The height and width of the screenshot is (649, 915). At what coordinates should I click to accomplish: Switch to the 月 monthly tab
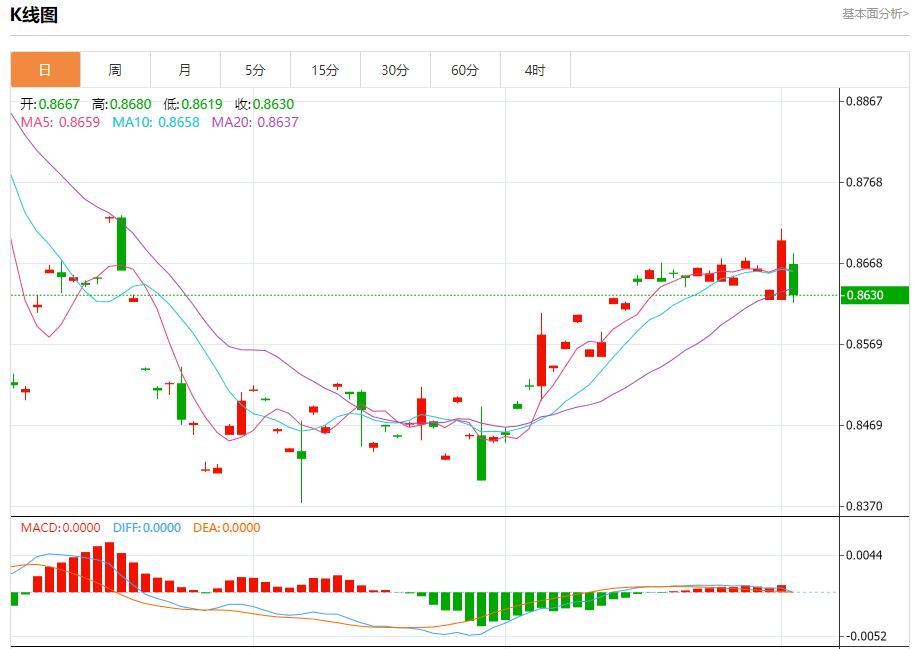click(186, 70)
